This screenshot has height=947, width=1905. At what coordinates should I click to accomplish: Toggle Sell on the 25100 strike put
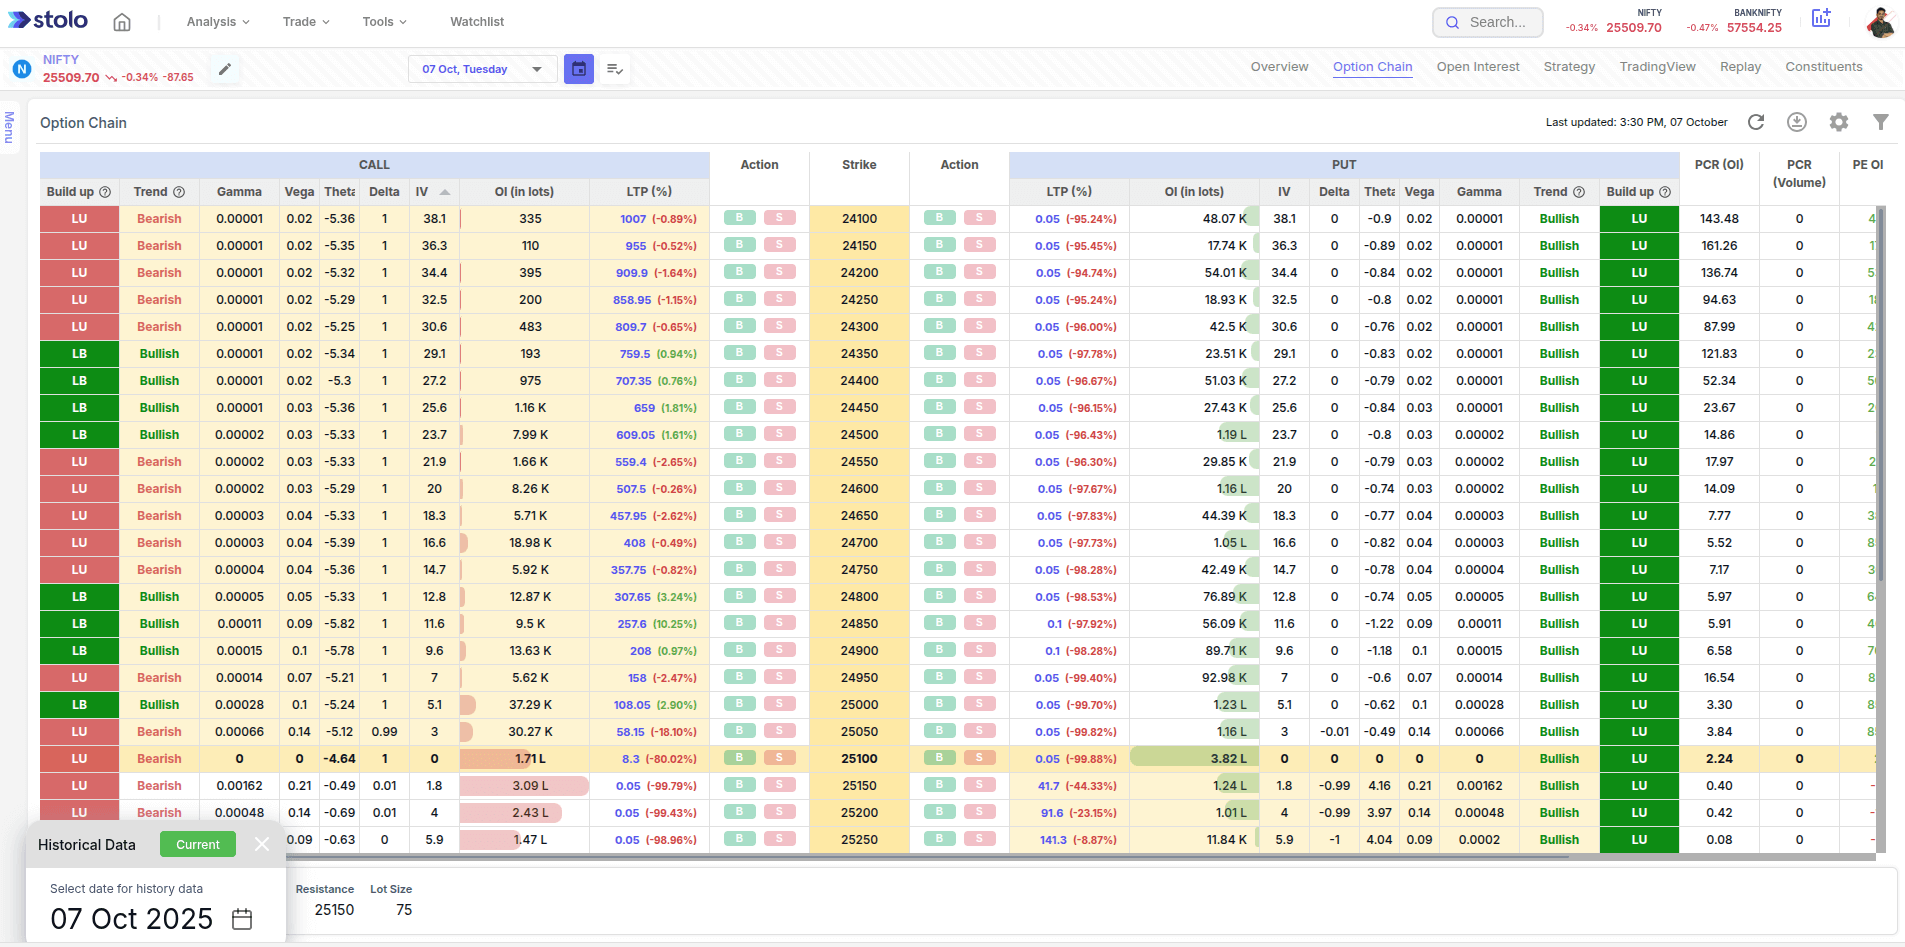click(979, 758)
